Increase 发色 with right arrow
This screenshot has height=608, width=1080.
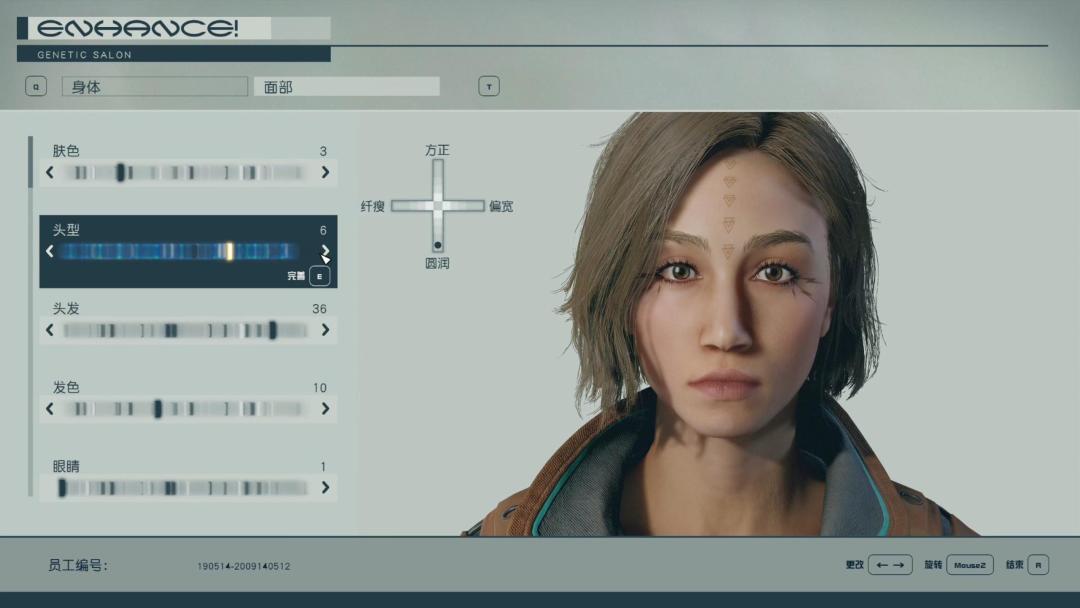(x=325, y=409)
